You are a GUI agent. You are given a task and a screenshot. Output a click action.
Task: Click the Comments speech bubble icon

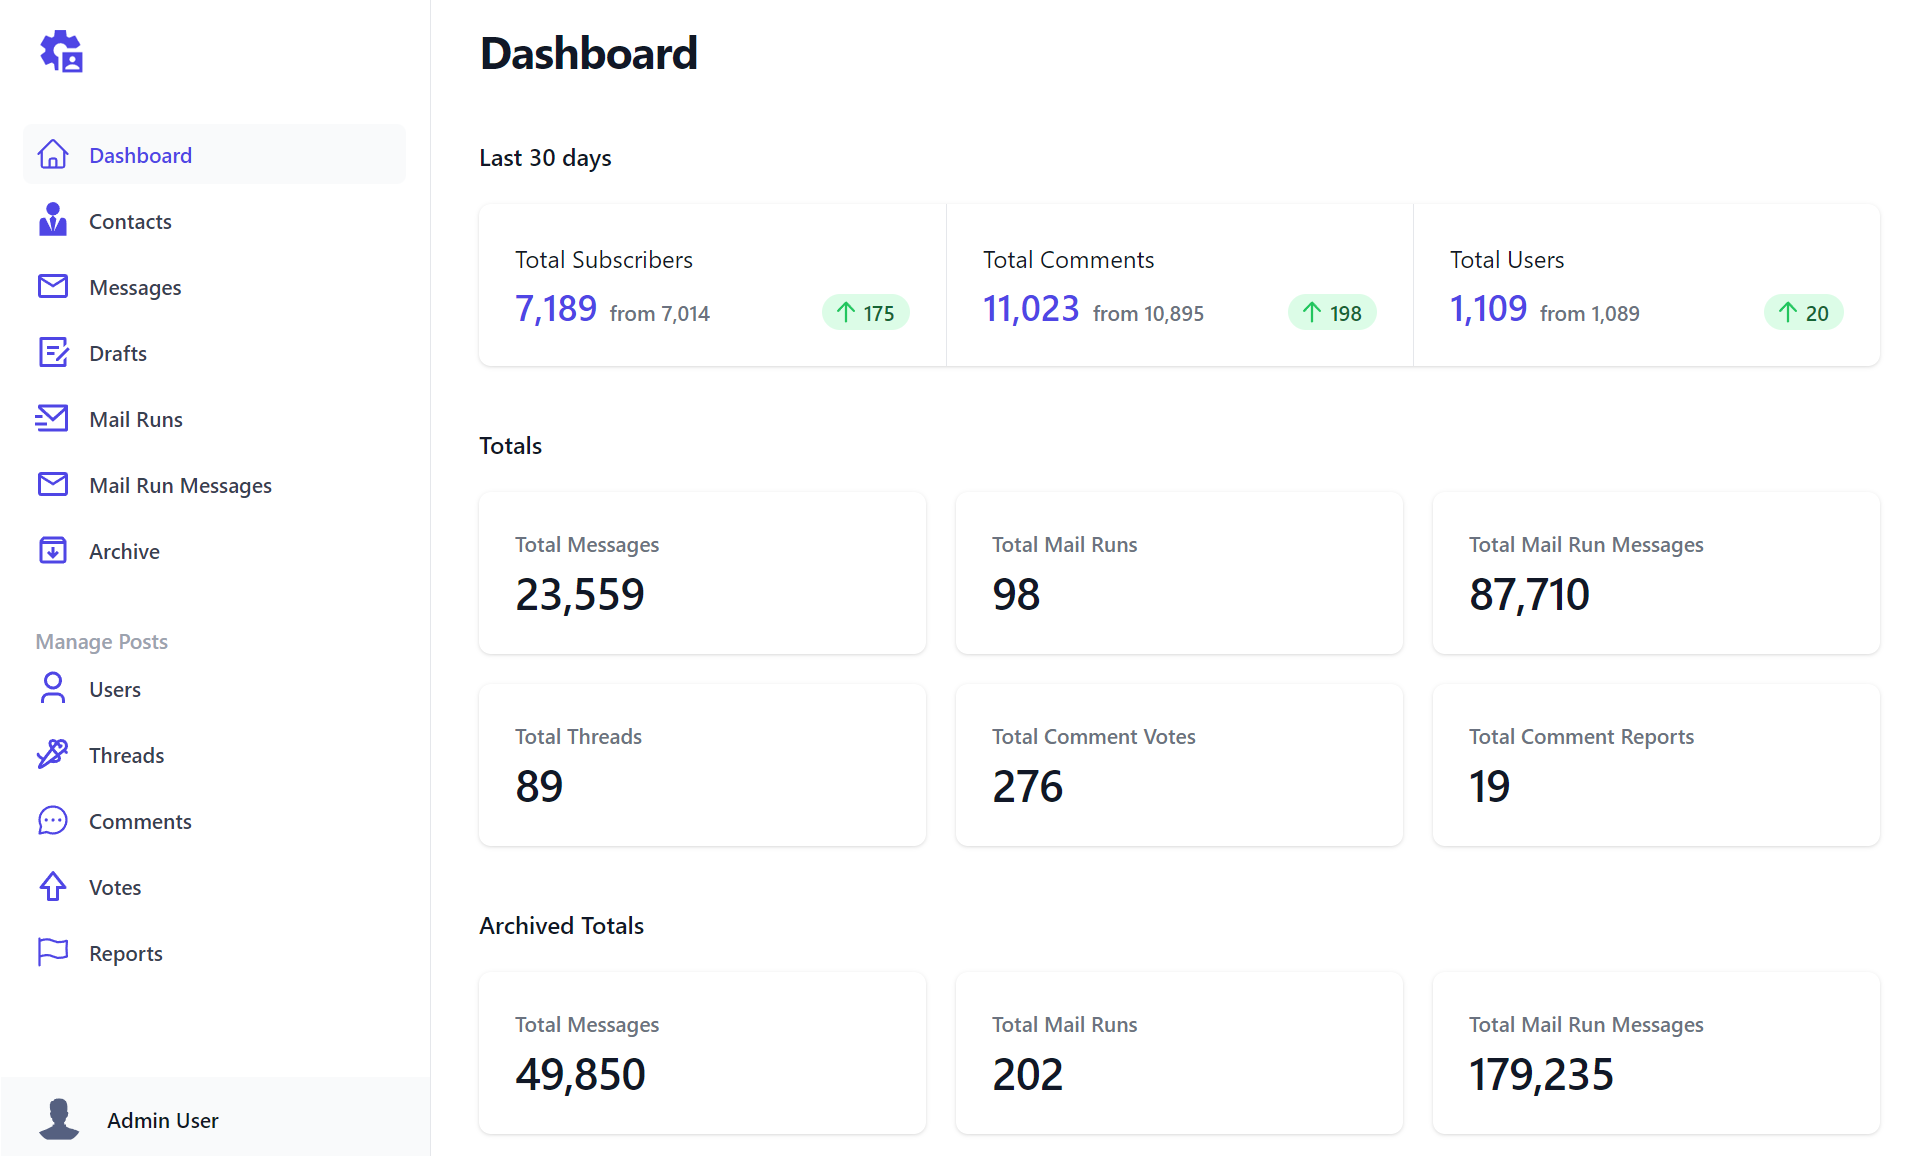(x=53, y=820)
